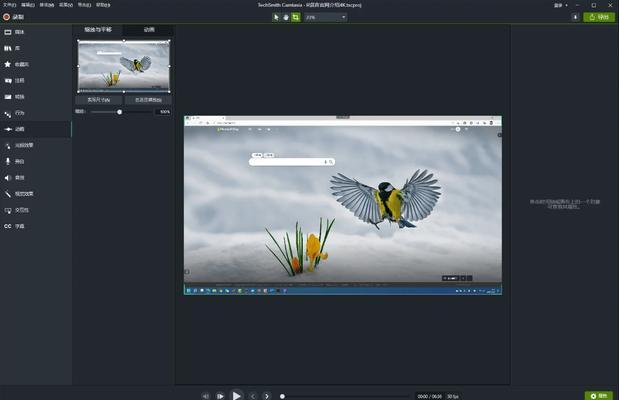Click the 30 fps frame rate indicator

click(x=453, y=396)
